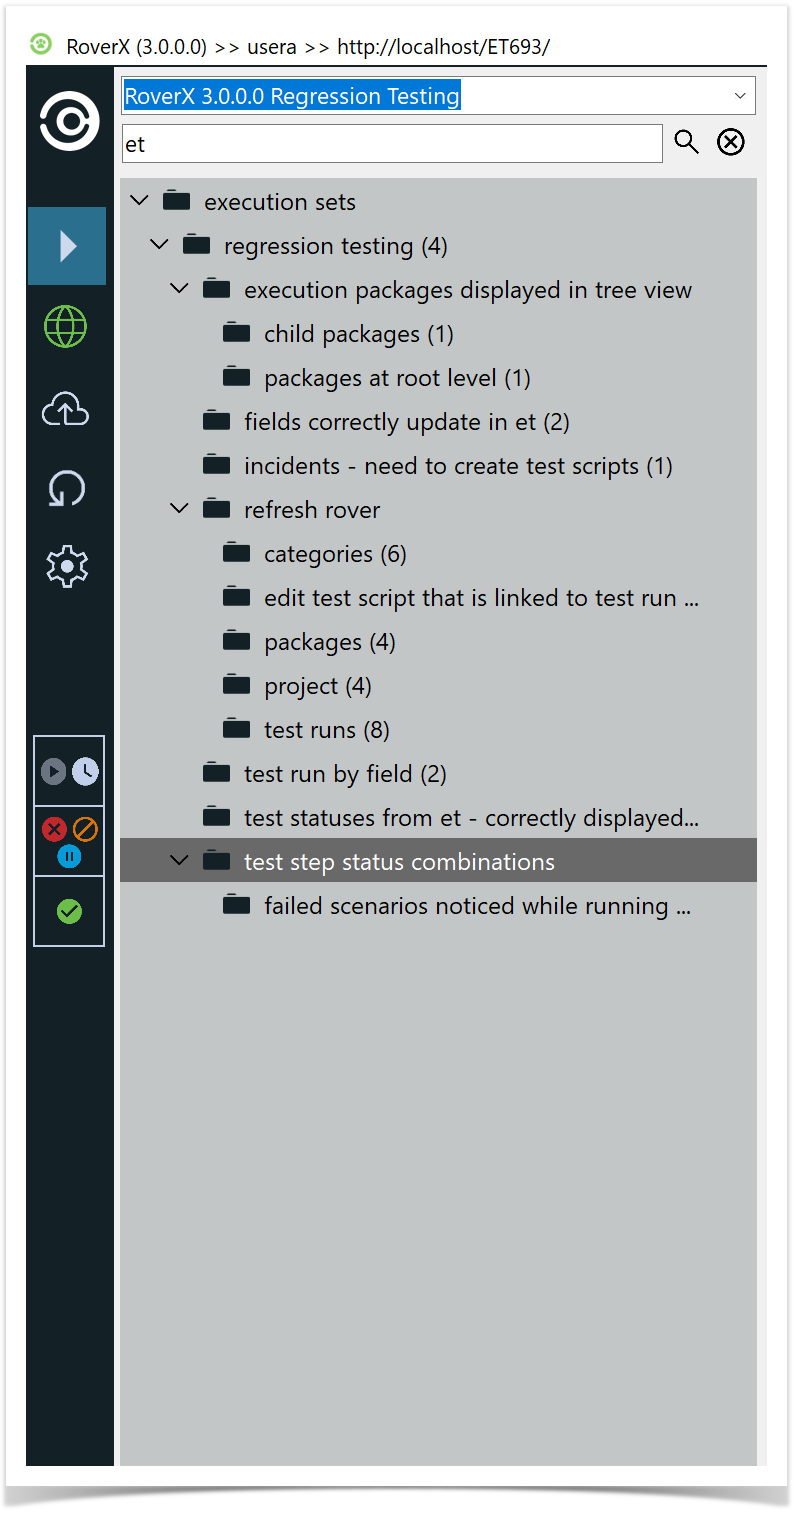Click the search text field containing 'et'
Viewport: 801px width, 1515px height.
tap(392, 144)
